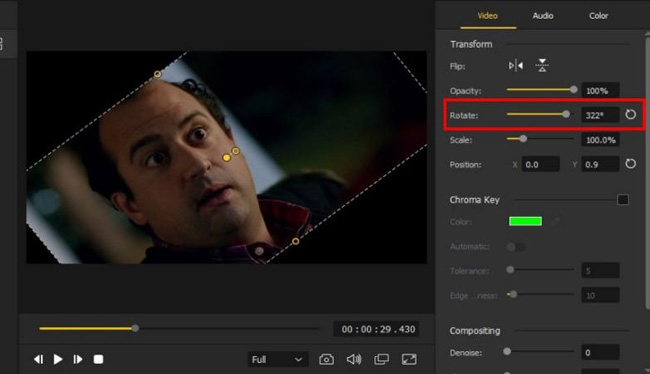650x374 pixels.
Task: Enter fullscreen preview mode
Action: [409, 359]
